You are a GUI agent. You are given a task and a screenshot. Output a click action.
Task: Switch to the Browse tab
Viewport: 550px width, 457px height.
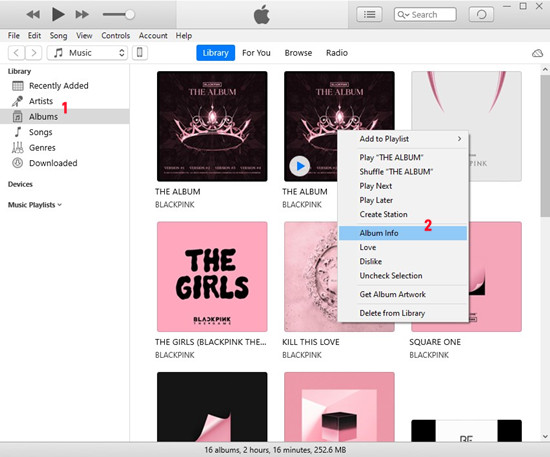coord(298,53)
